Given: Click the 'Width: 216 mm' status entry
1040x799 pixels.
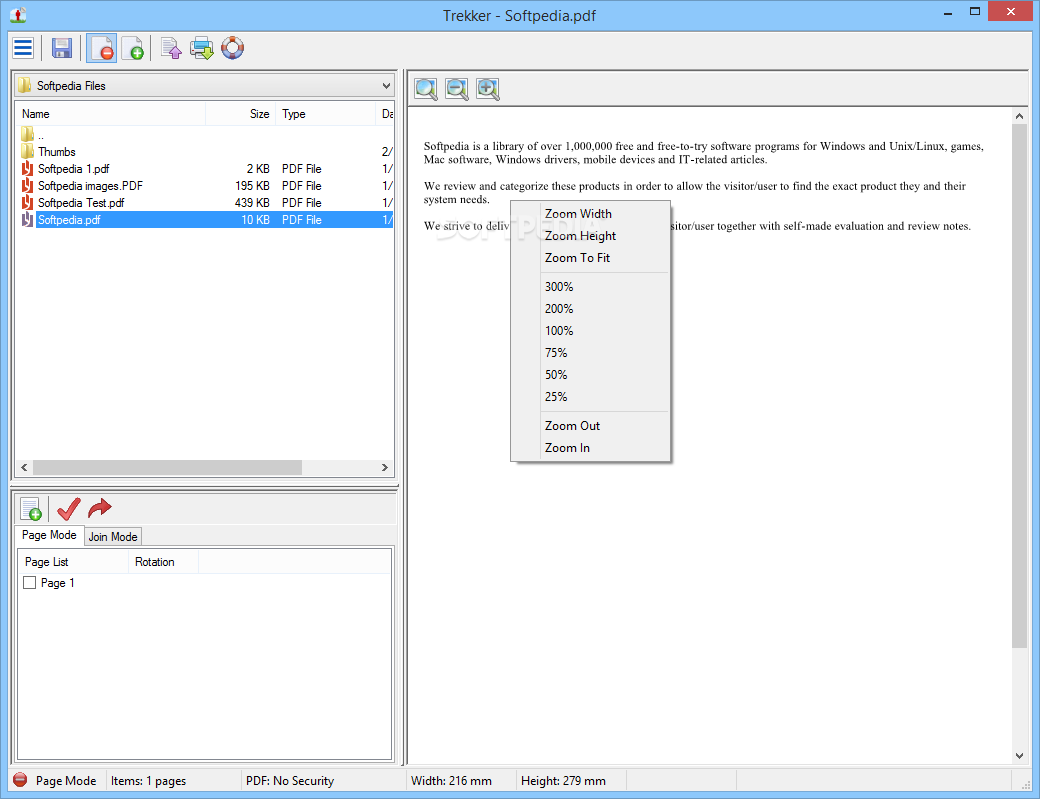Looking at the screenshot, I should pyautogui.click(x=452, y=780).
